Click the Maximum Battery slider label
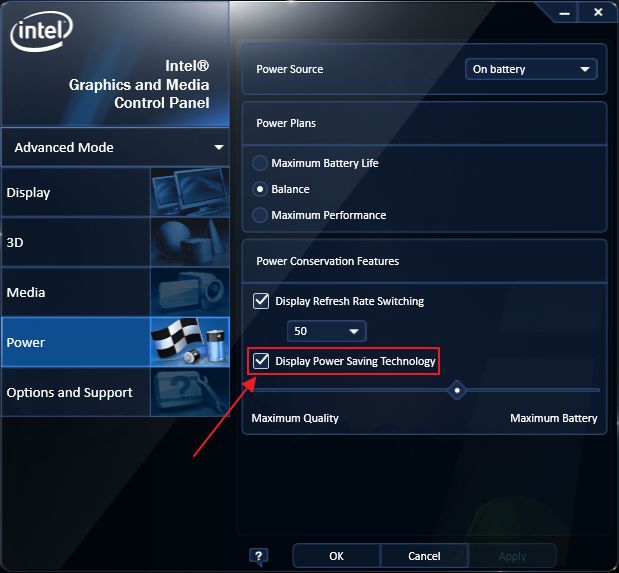This screenshot has width=619, height=573. [553, 418]
